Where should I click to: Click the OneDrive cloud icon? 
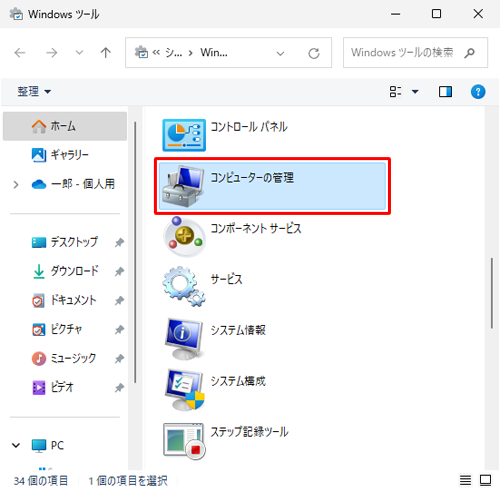[x=39, y=184]
